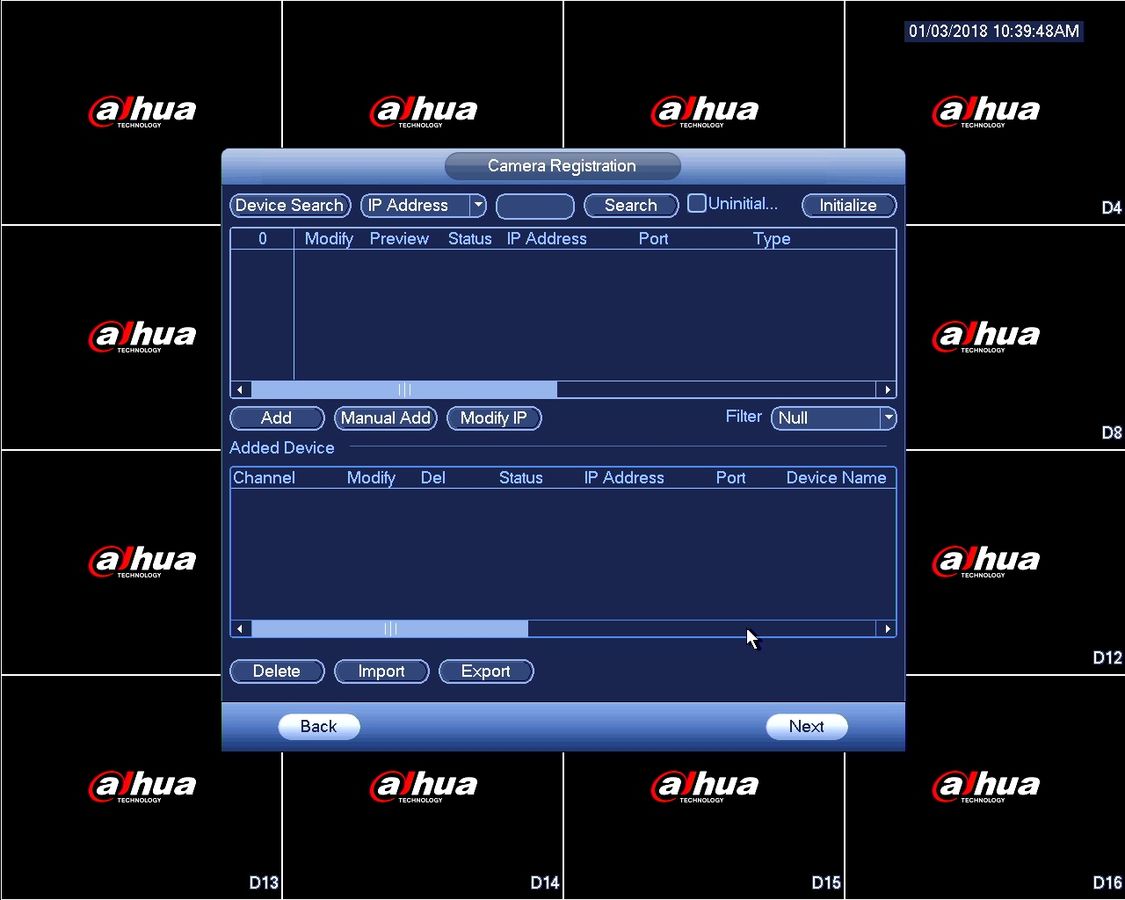Viewport: 1125px width, 900px height.
Task: Click the Del column header
Action: coord(433,478)
